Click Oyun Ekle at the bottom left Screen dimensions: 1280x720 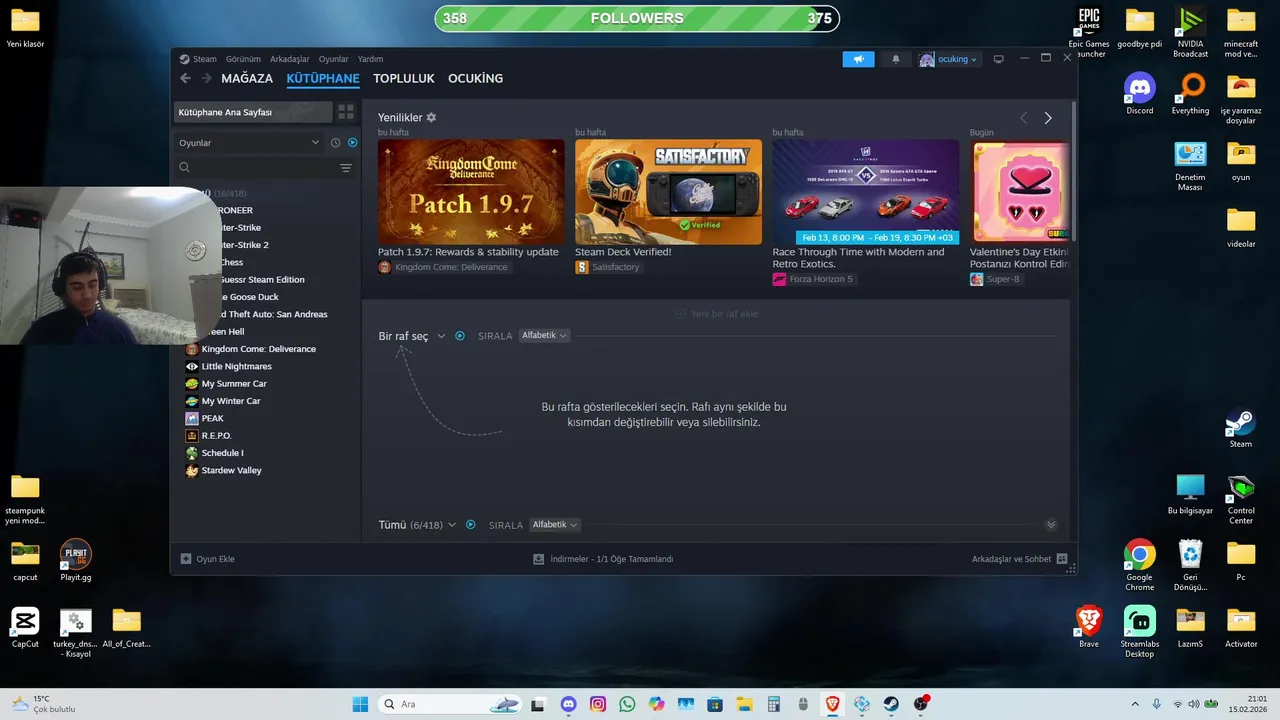pyautogui.click(x=207, y=559)
